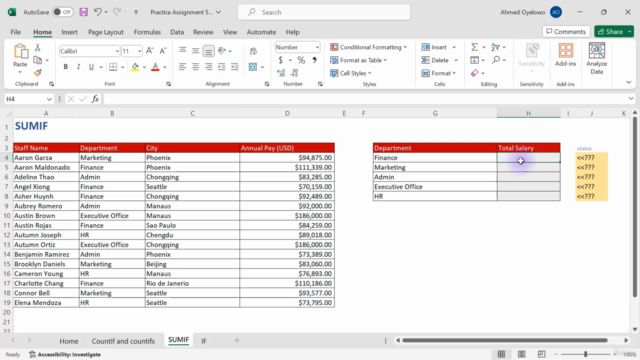
Task: Toggle Italic formatting
Action: (x=78, y=67)
